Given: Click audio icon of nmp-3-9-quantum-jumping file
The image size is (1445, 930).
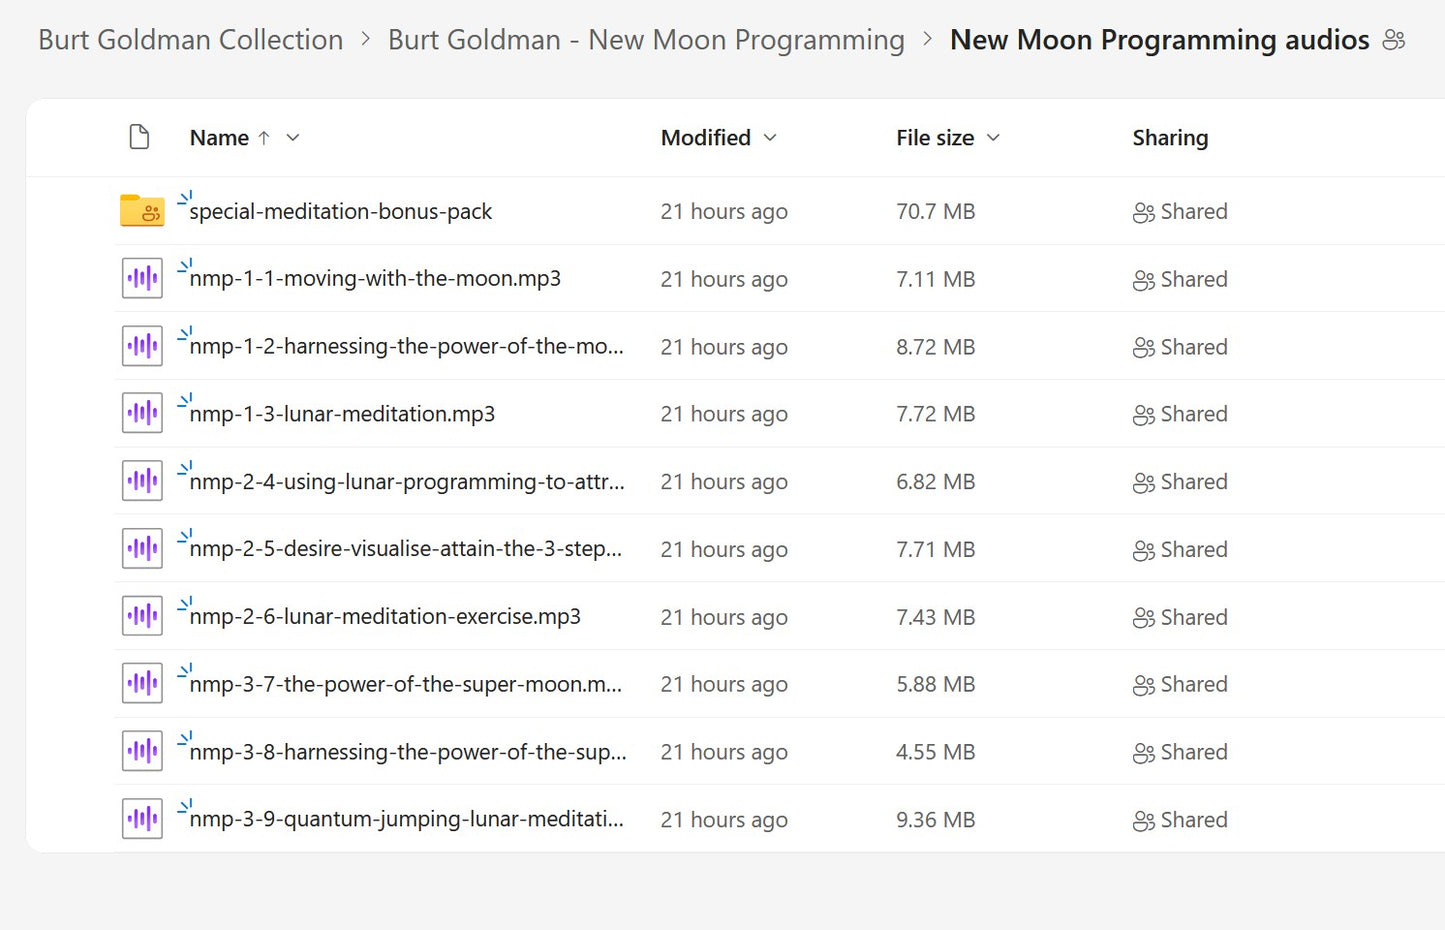Looking at the screenshot, I should click(142, 819).
